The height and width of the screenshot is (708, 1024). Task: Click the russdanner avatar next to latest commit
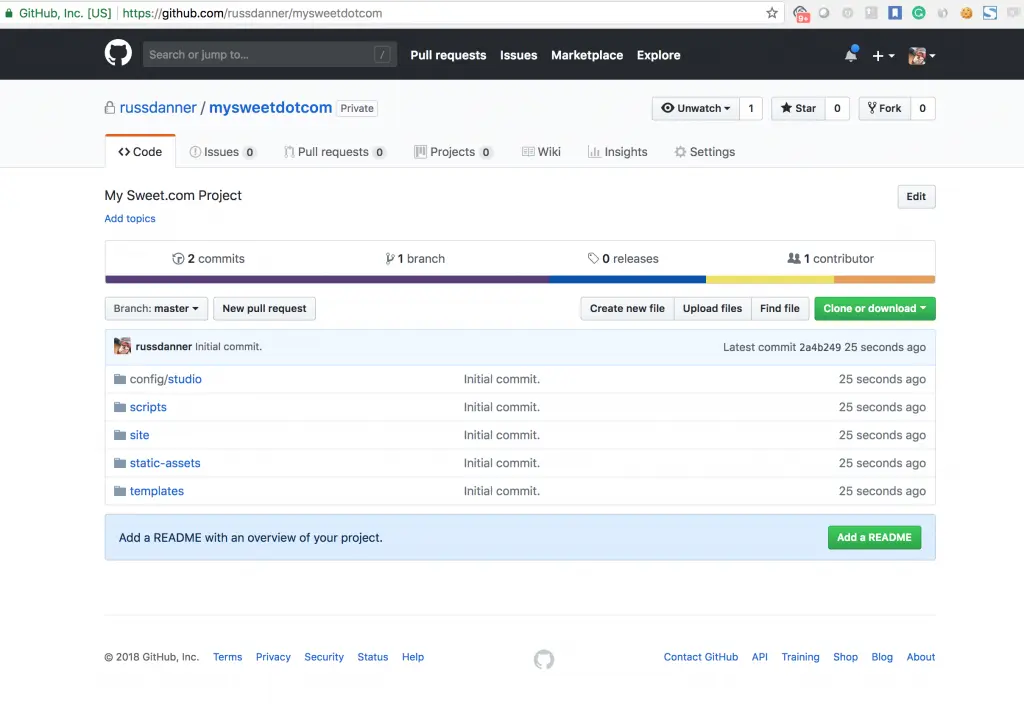(x=122, y=347)
